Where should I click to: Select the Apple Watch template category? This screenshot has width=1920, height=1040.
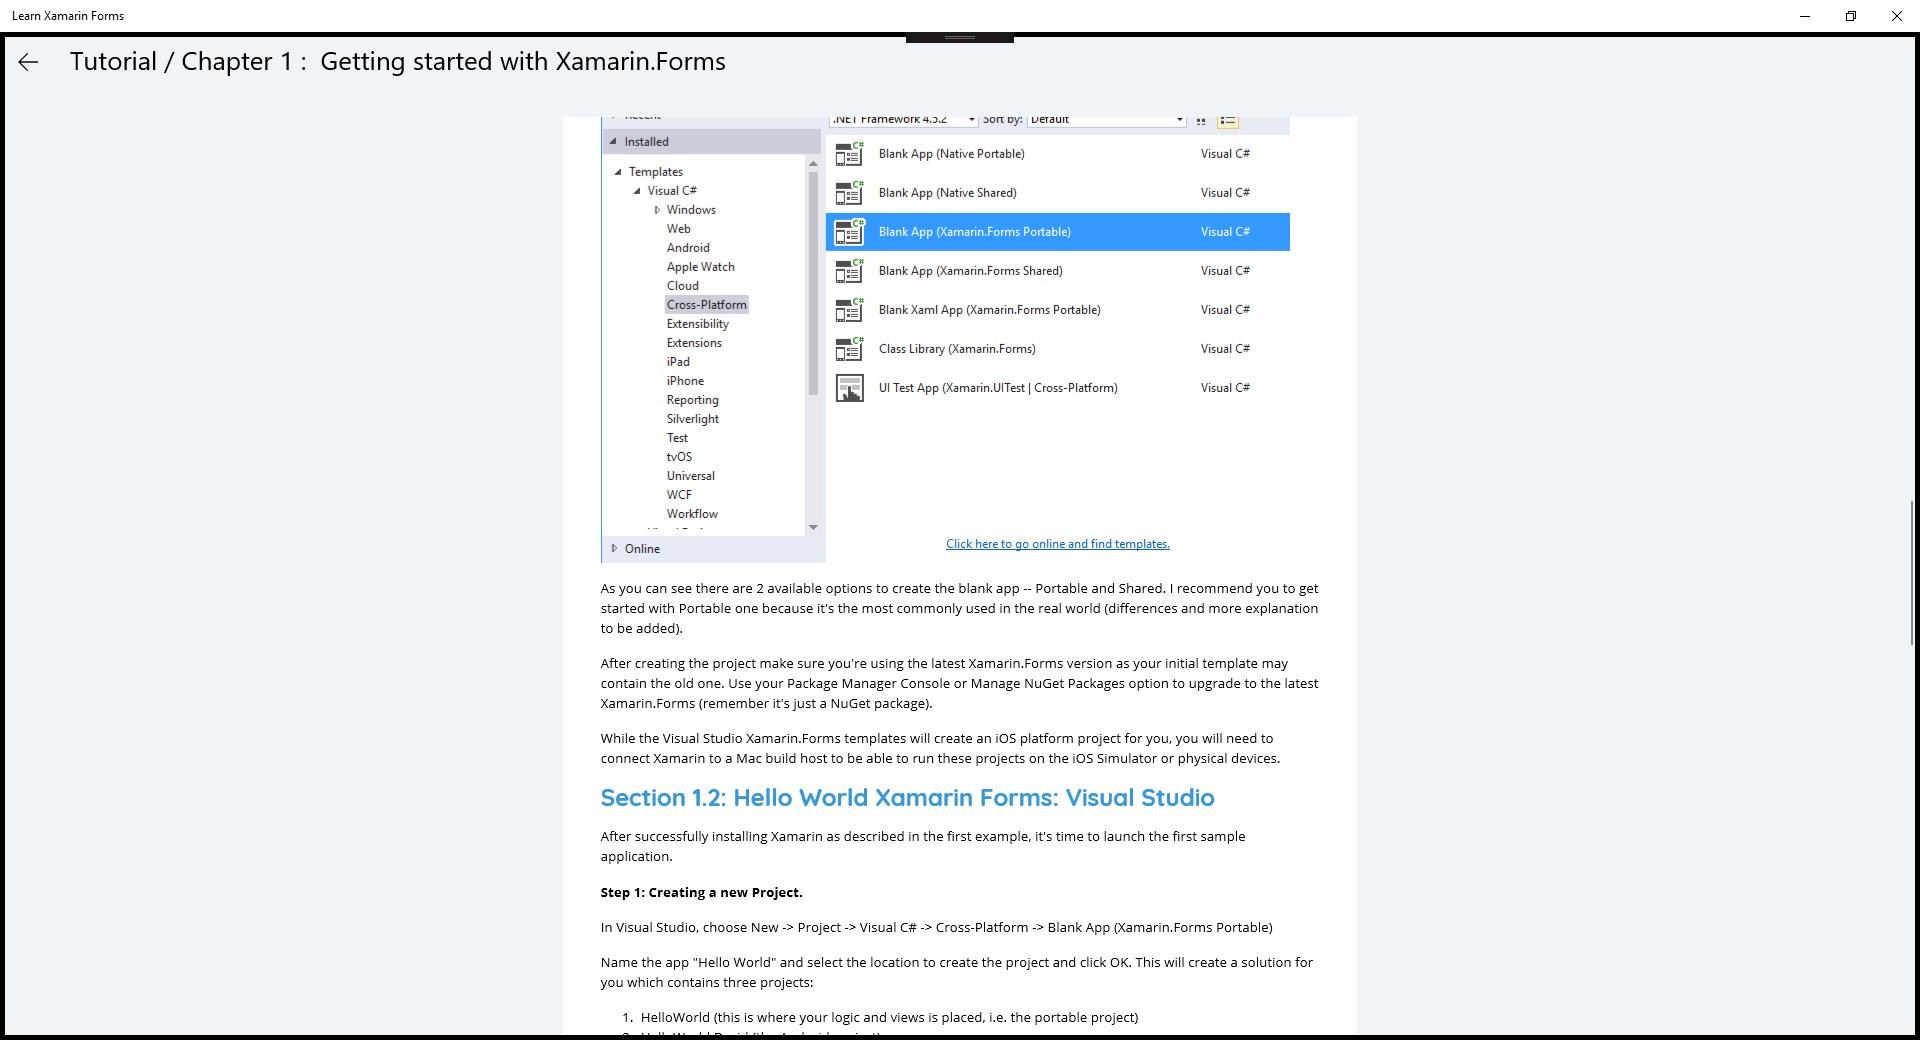point(701,267)
